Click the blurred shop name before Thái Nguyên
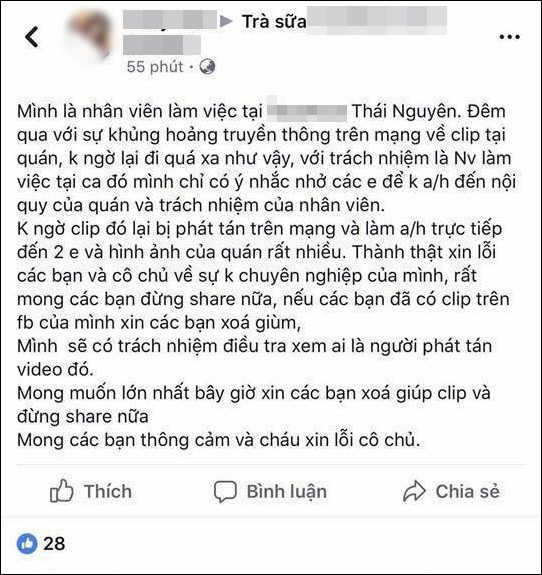Viewport: 542px width, 575px height. (307, 110)
